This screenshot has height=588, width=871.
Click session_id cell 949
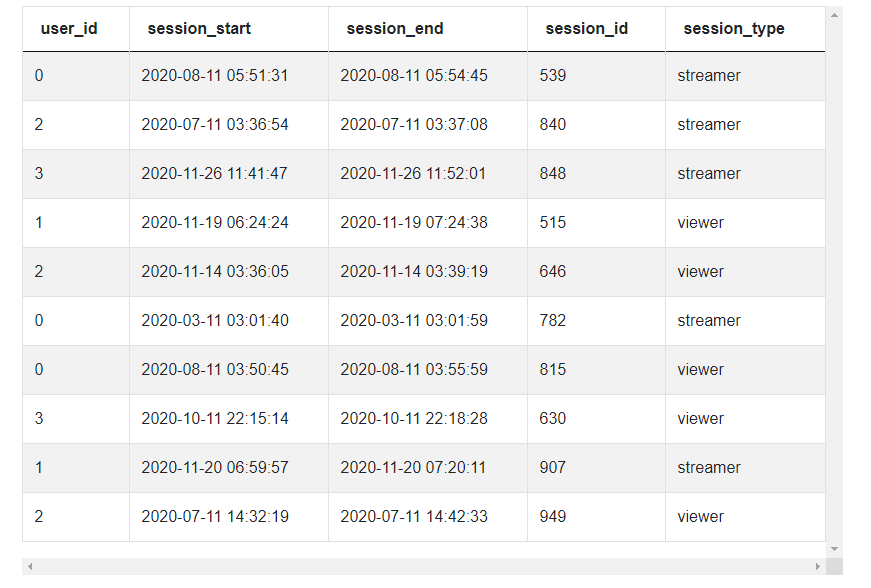tap(553, 516)
